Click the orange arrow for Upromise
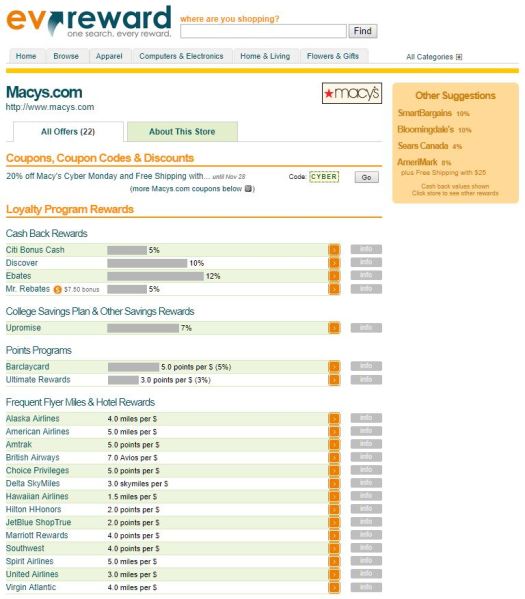525x599 pixels. click(x=334, y=328)
